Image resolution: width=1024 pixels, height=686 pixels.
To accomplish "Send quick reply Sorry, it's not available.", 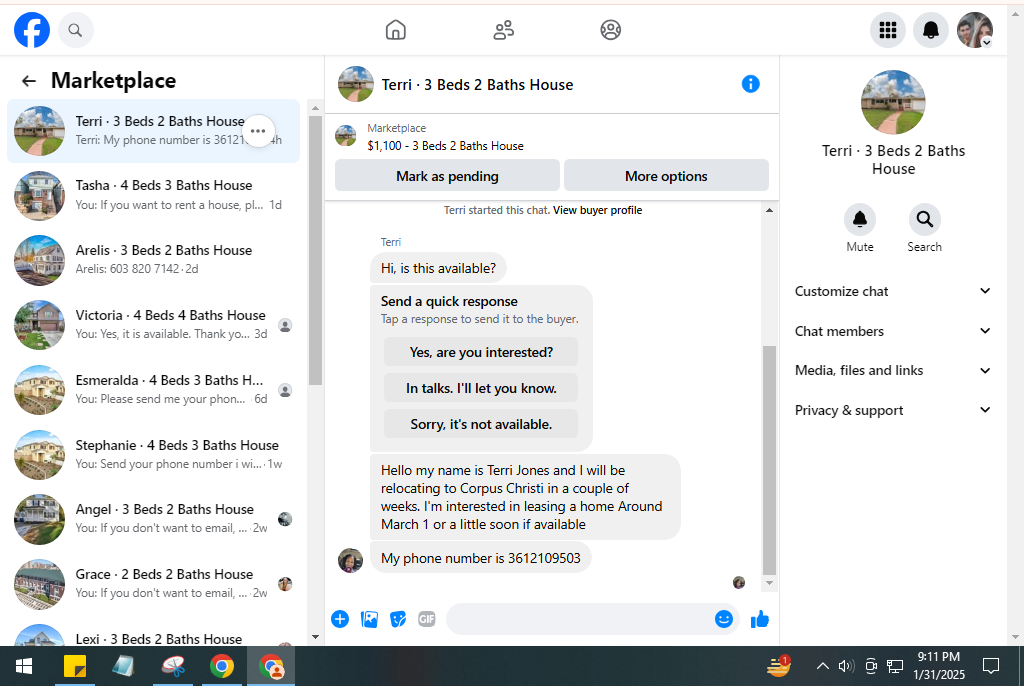I will click(481, 424).
